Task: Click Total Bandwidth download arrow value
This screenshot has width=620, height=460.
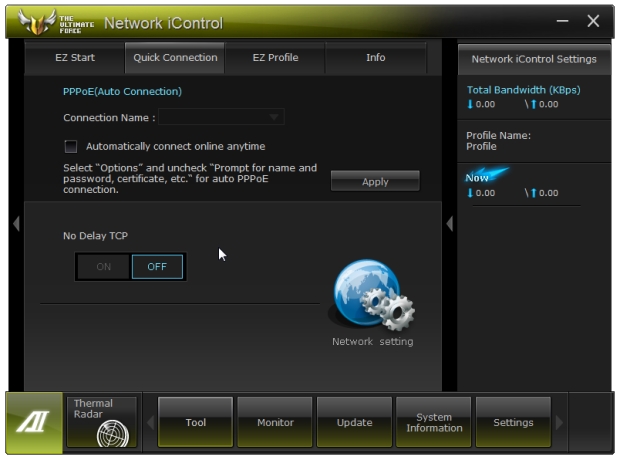Action: click(481, 104)
